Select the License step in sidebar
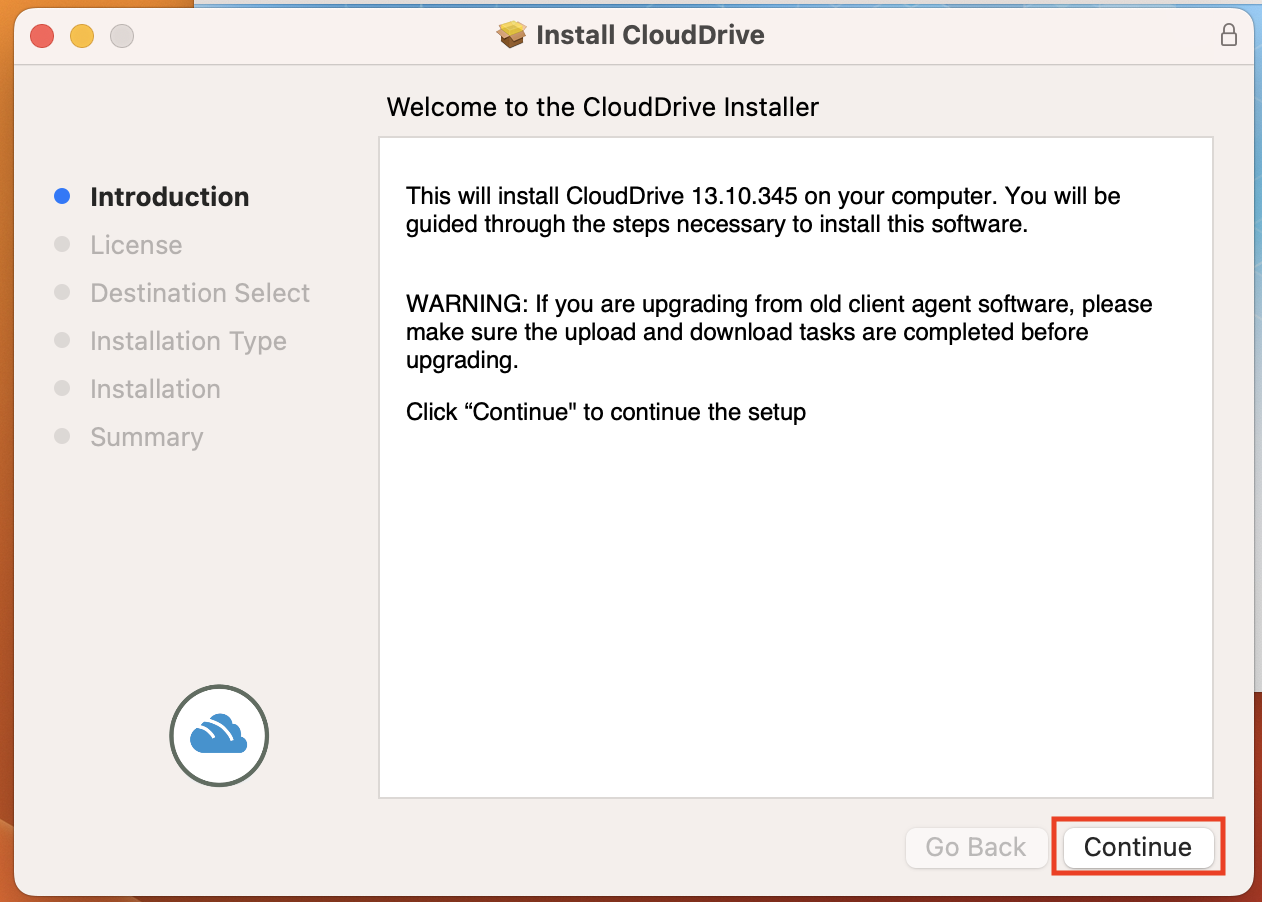Viewport: 1262px width, 902px height. (x=136, y=245)
